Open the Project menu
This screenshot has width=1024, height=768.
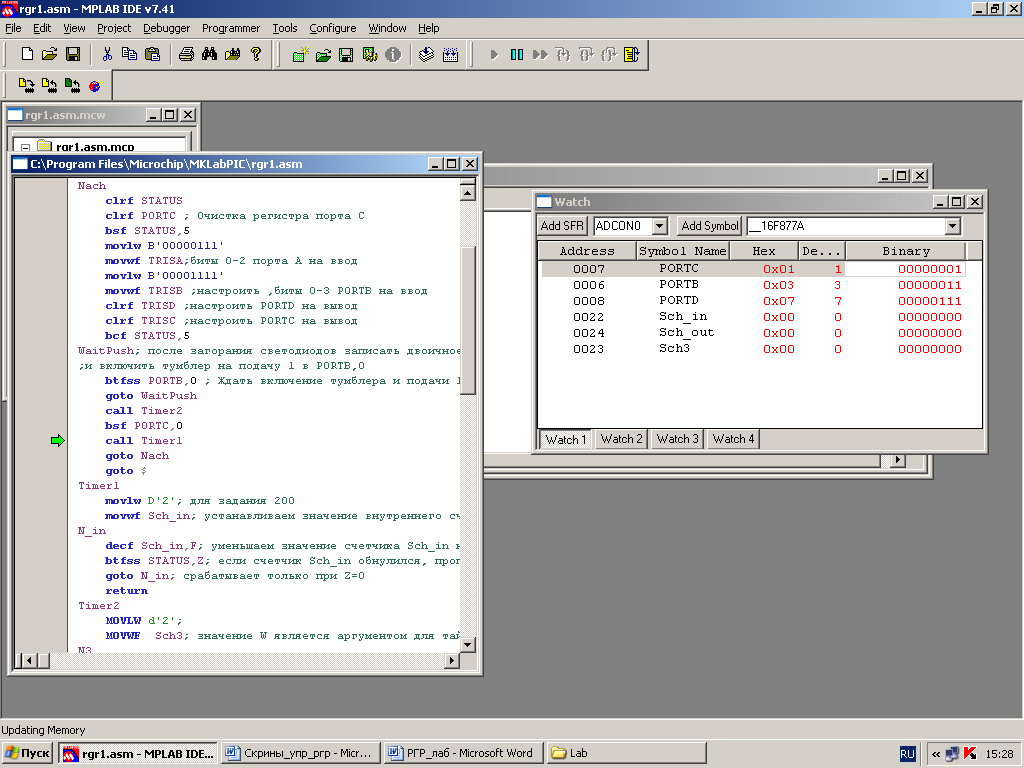tap(114, 28)
